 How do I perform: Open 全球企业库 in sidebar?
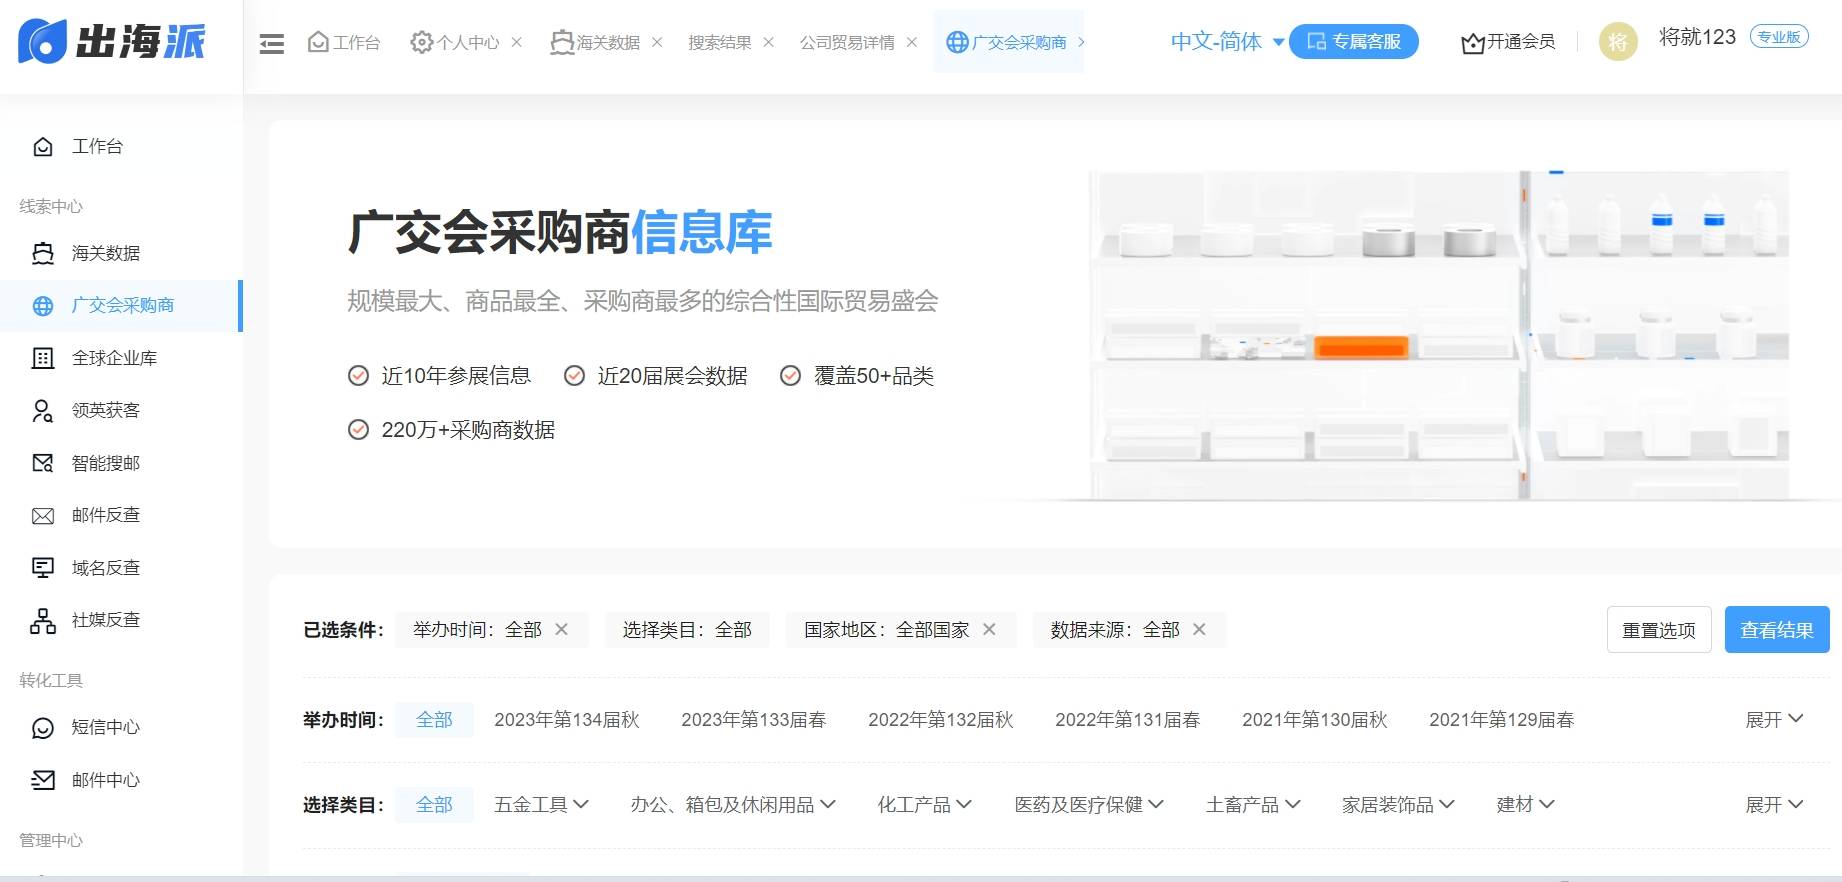[120, 358]
